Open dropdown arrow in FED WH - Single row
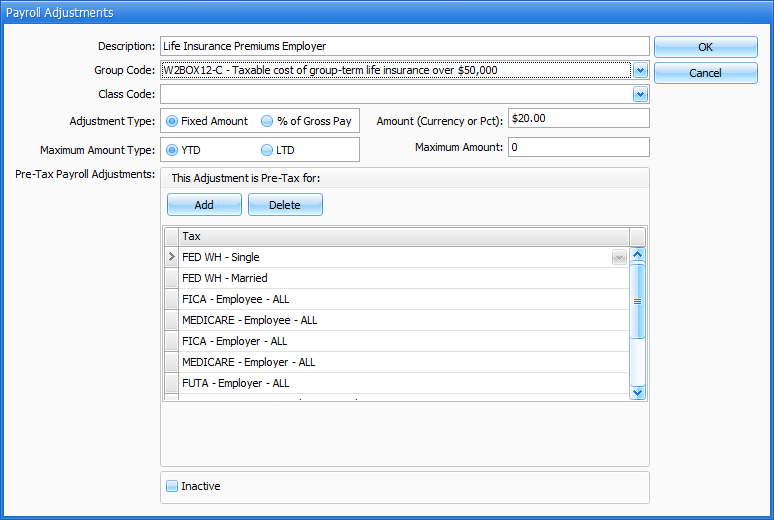The width and height of the screenshot is (774, 520). [619, 257]
